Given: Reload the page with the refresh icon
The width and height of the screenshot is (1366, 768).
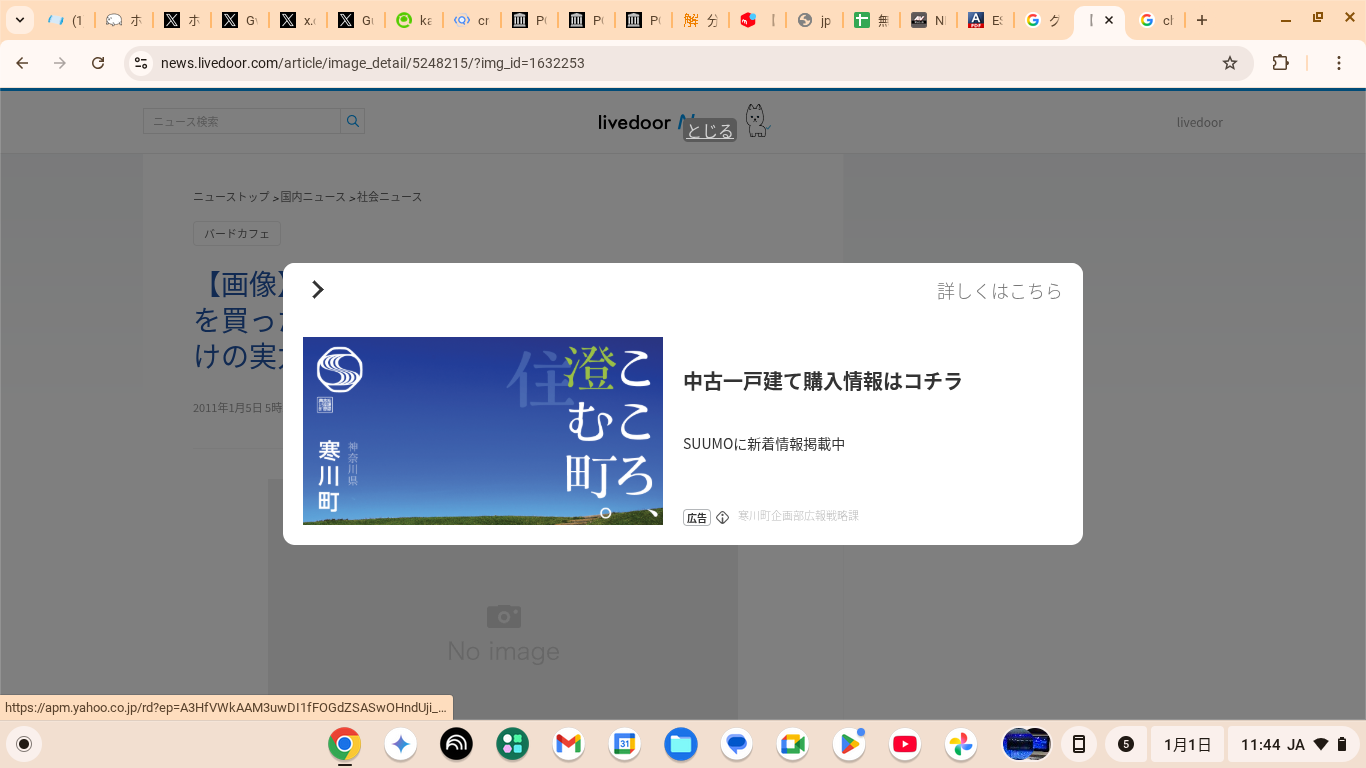Looking at the screenshot, I should click(x=98, y=63).
